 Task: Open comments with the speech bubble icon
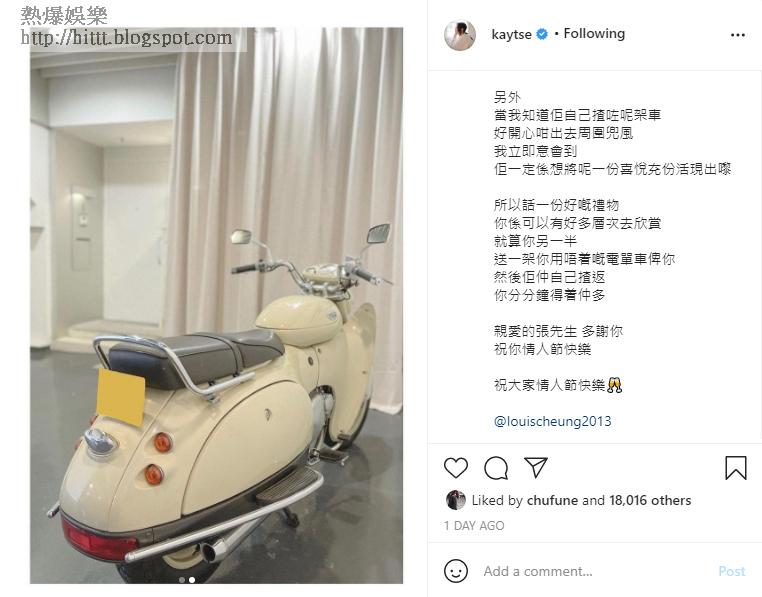click(x=496, y=468)
